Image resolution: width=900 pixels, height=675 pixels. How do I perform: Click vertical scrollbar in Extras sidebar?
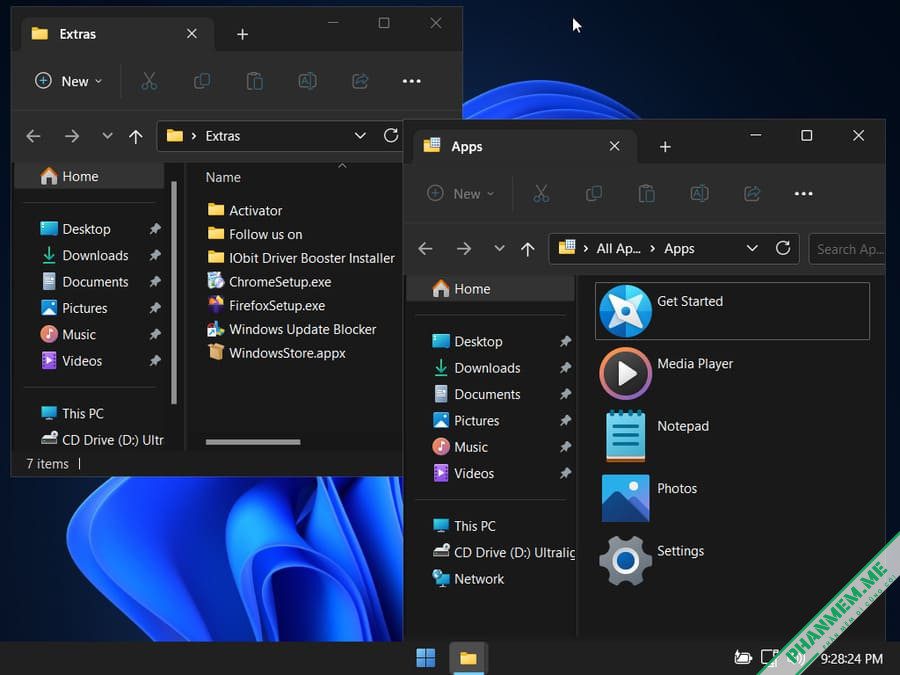[174, 293]
